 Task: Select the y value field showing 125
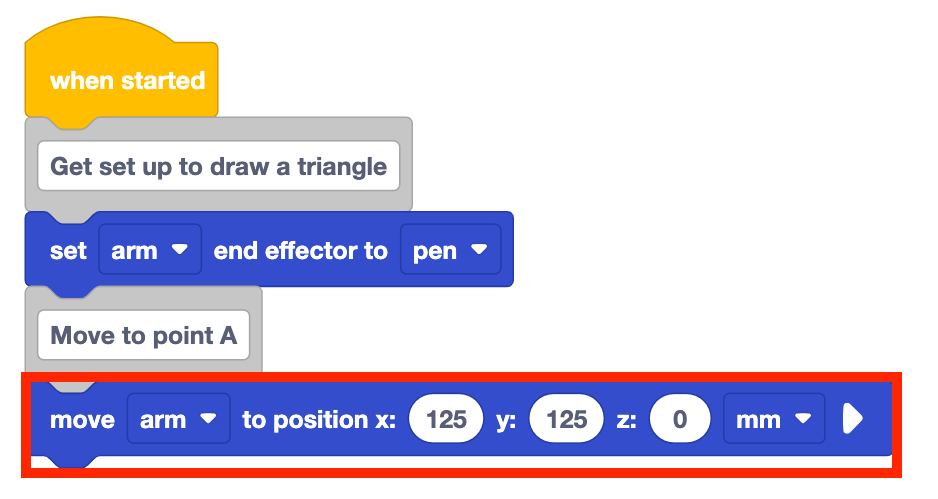coord(567,420)
